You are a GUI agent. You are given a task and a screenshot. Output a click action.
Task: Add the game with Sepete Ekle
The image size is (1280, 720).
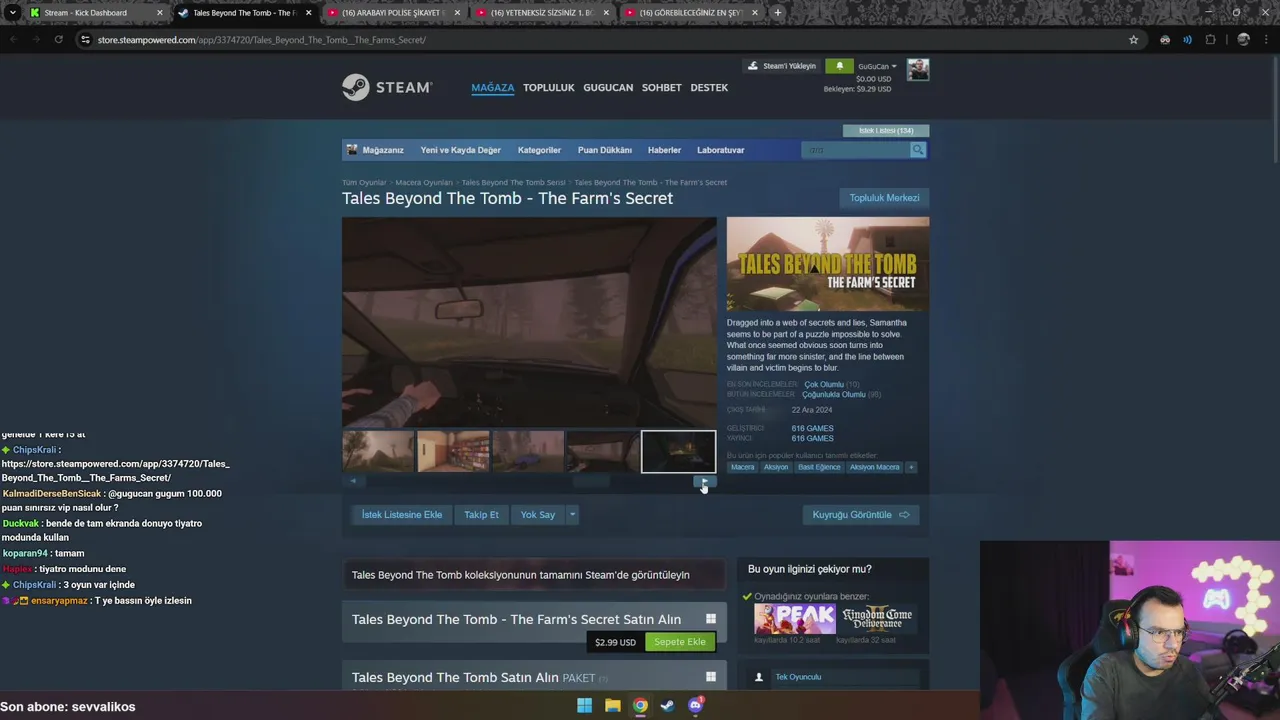point(680,642)
